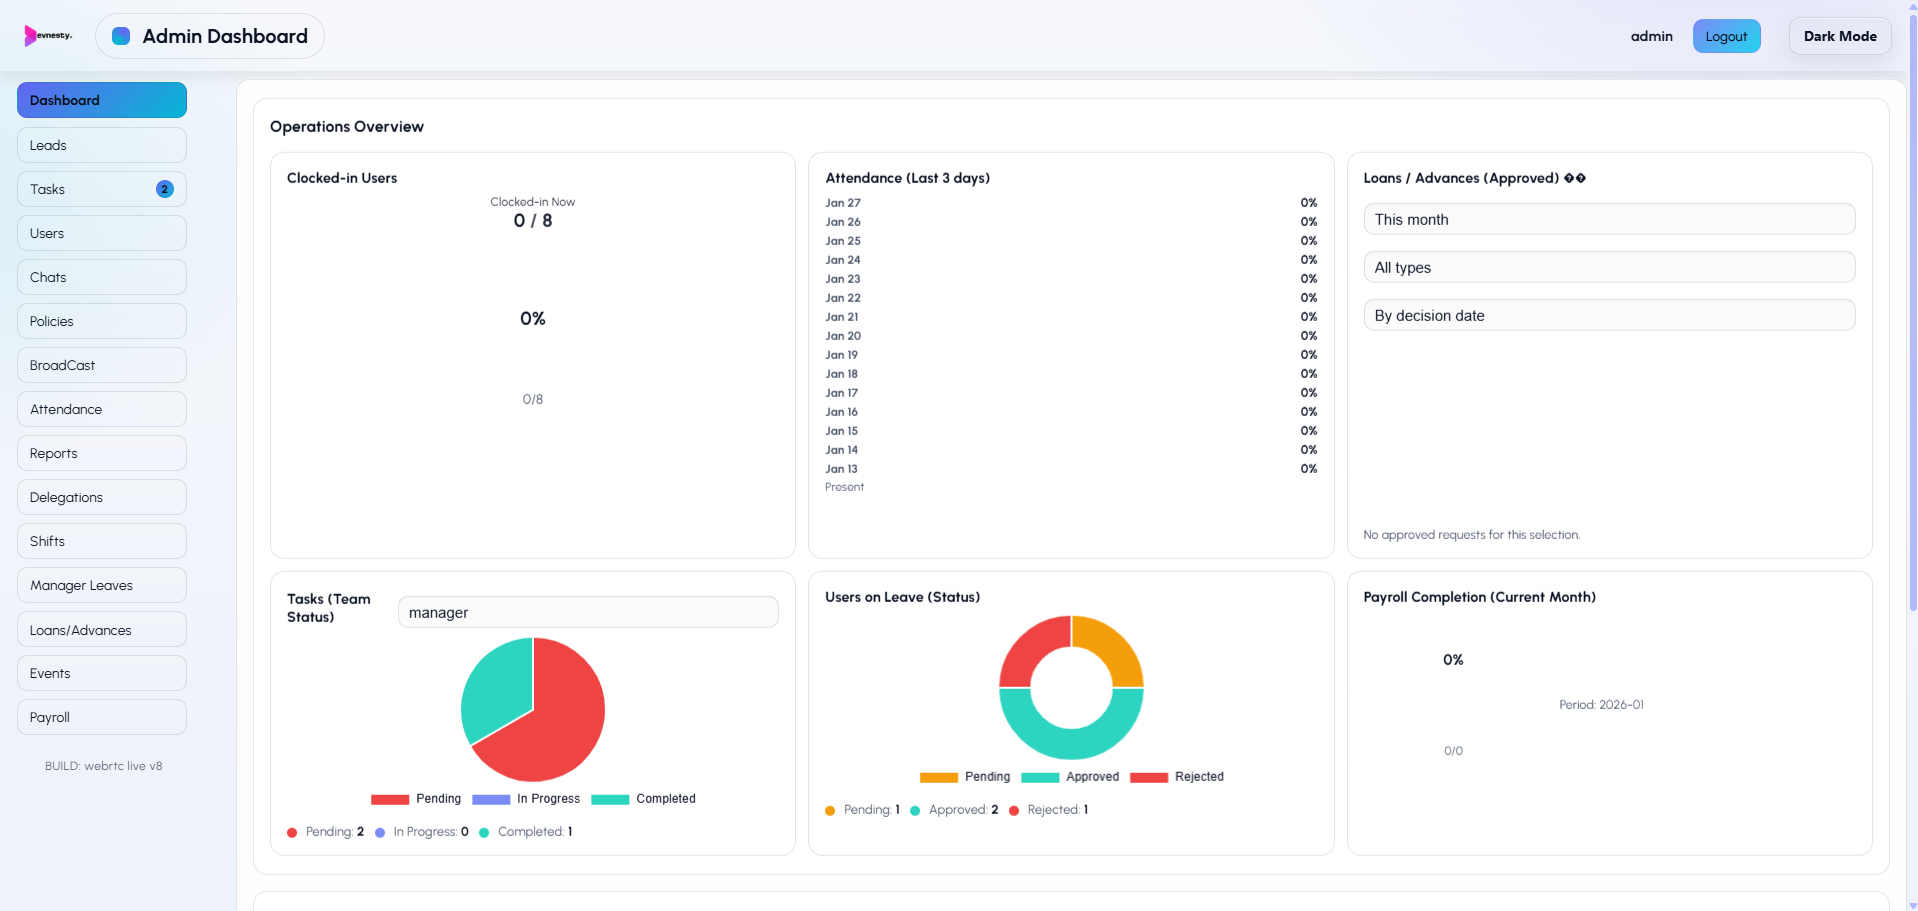Click the devnesty logo
Image resolution: width=1918 pixels, height=911 pixels.
tap(48, 35)
